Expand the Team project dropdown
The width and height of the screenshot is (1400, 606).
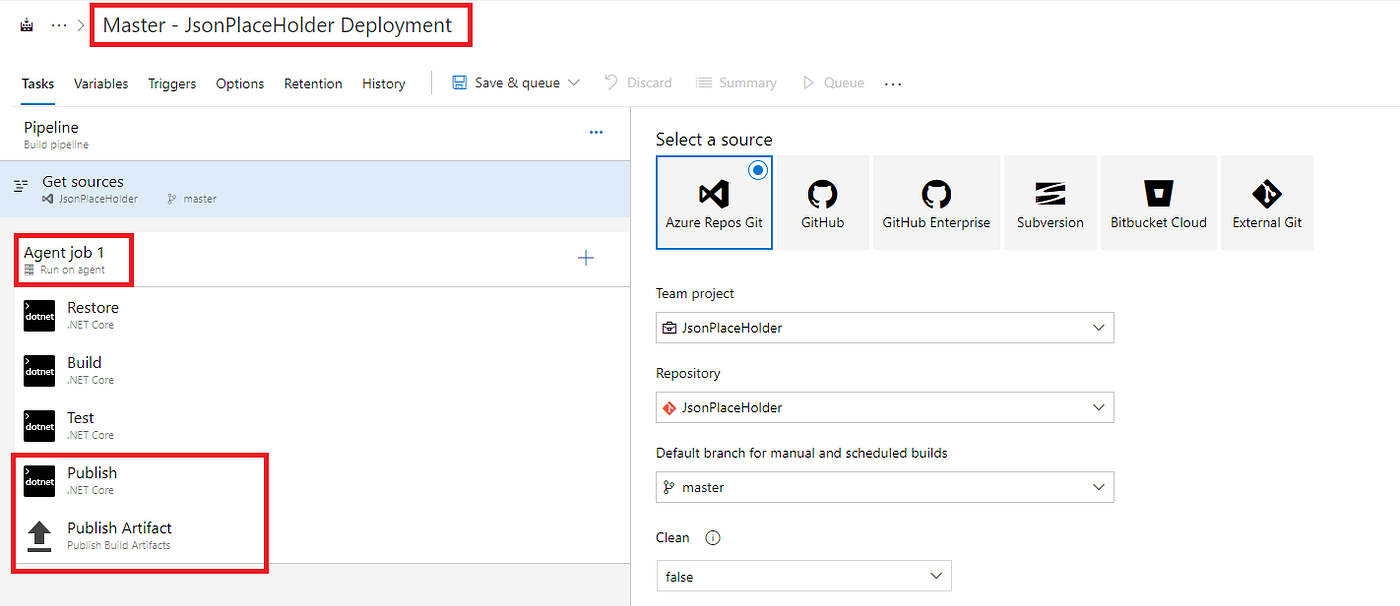pos(884,328)
